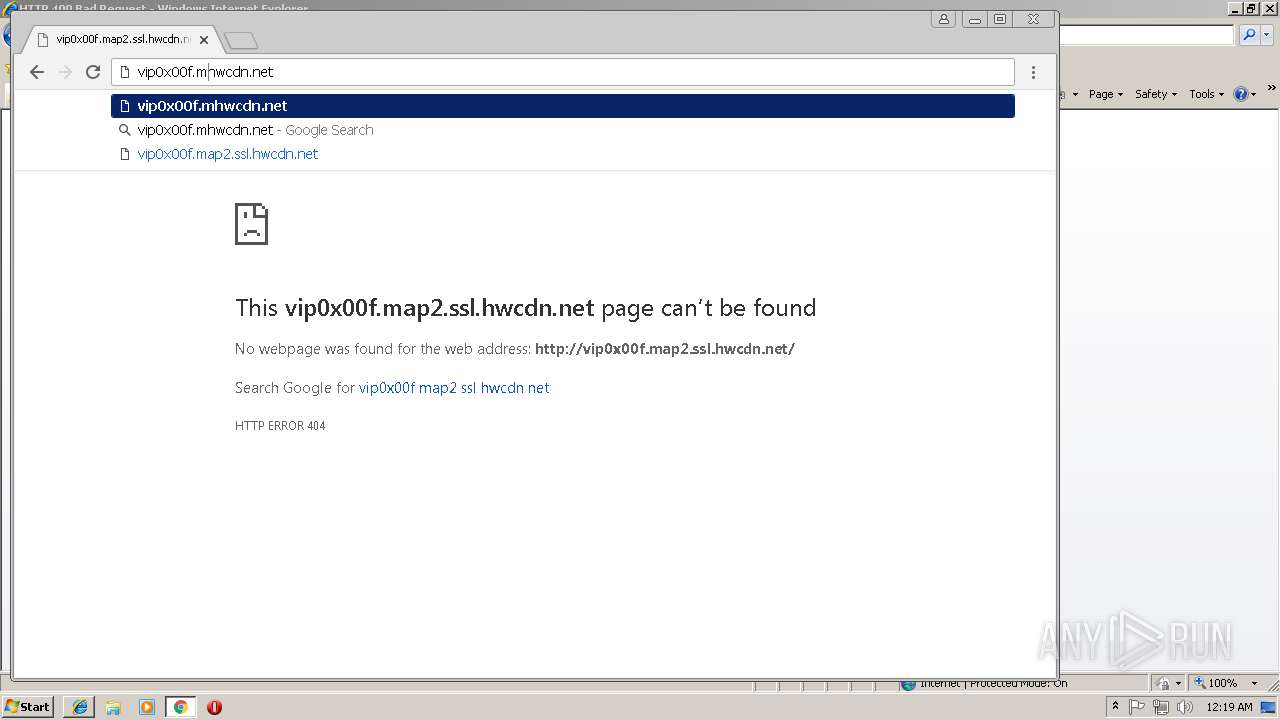Screen dimensions: 1280x720
Task: Launch Windows Media Player from taskbar
Action: tap(147, 707)
